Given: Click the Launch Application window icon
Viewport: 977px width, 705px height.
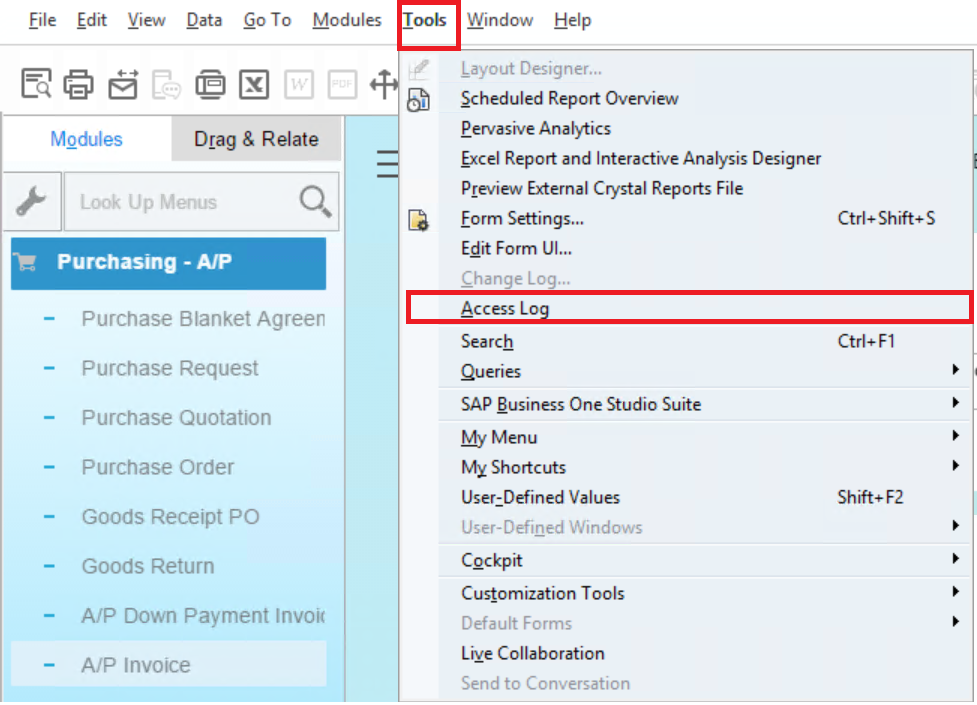Looking at the screenshot, I should (210, 85).
